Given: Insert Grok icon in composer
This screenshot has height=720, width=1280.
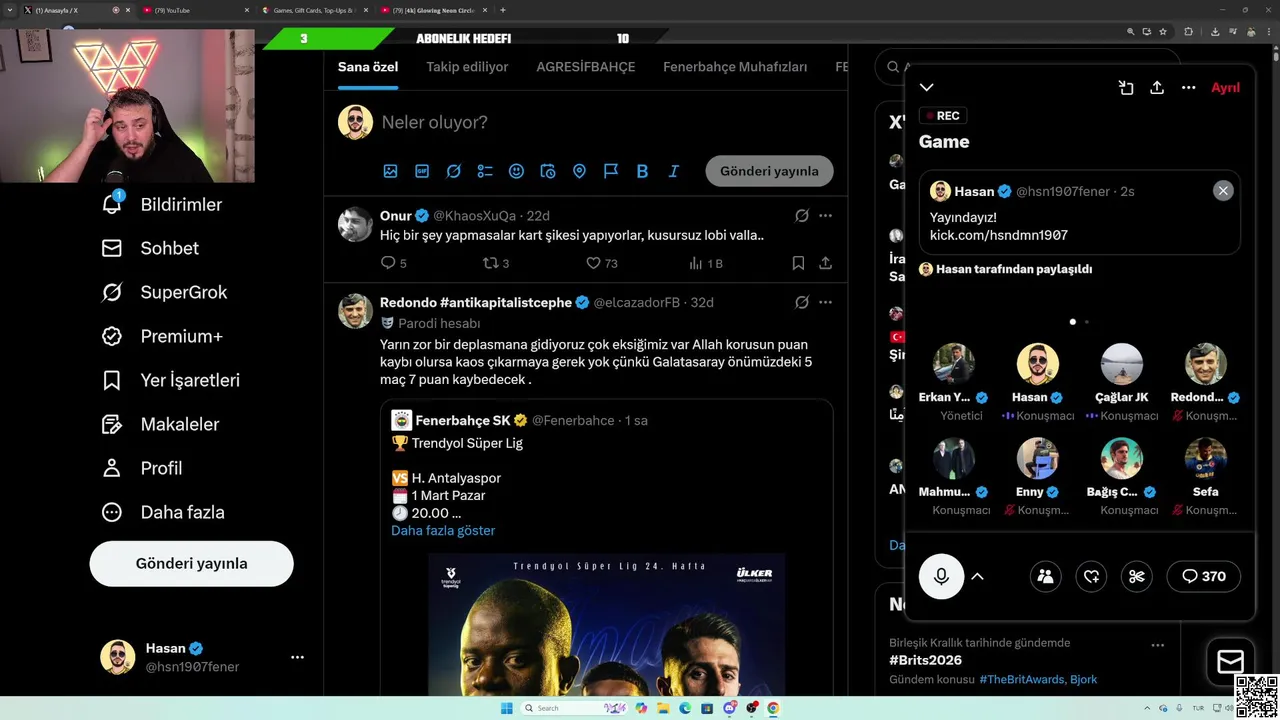Looking at the screenshot, I should click(453, 171).
